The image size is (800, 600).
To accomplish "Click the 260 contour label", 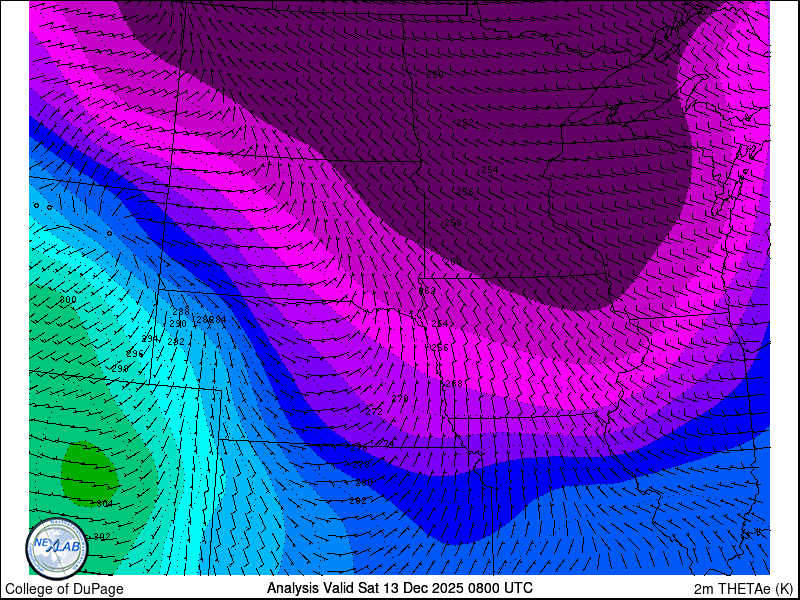I will tap(453, 262).
